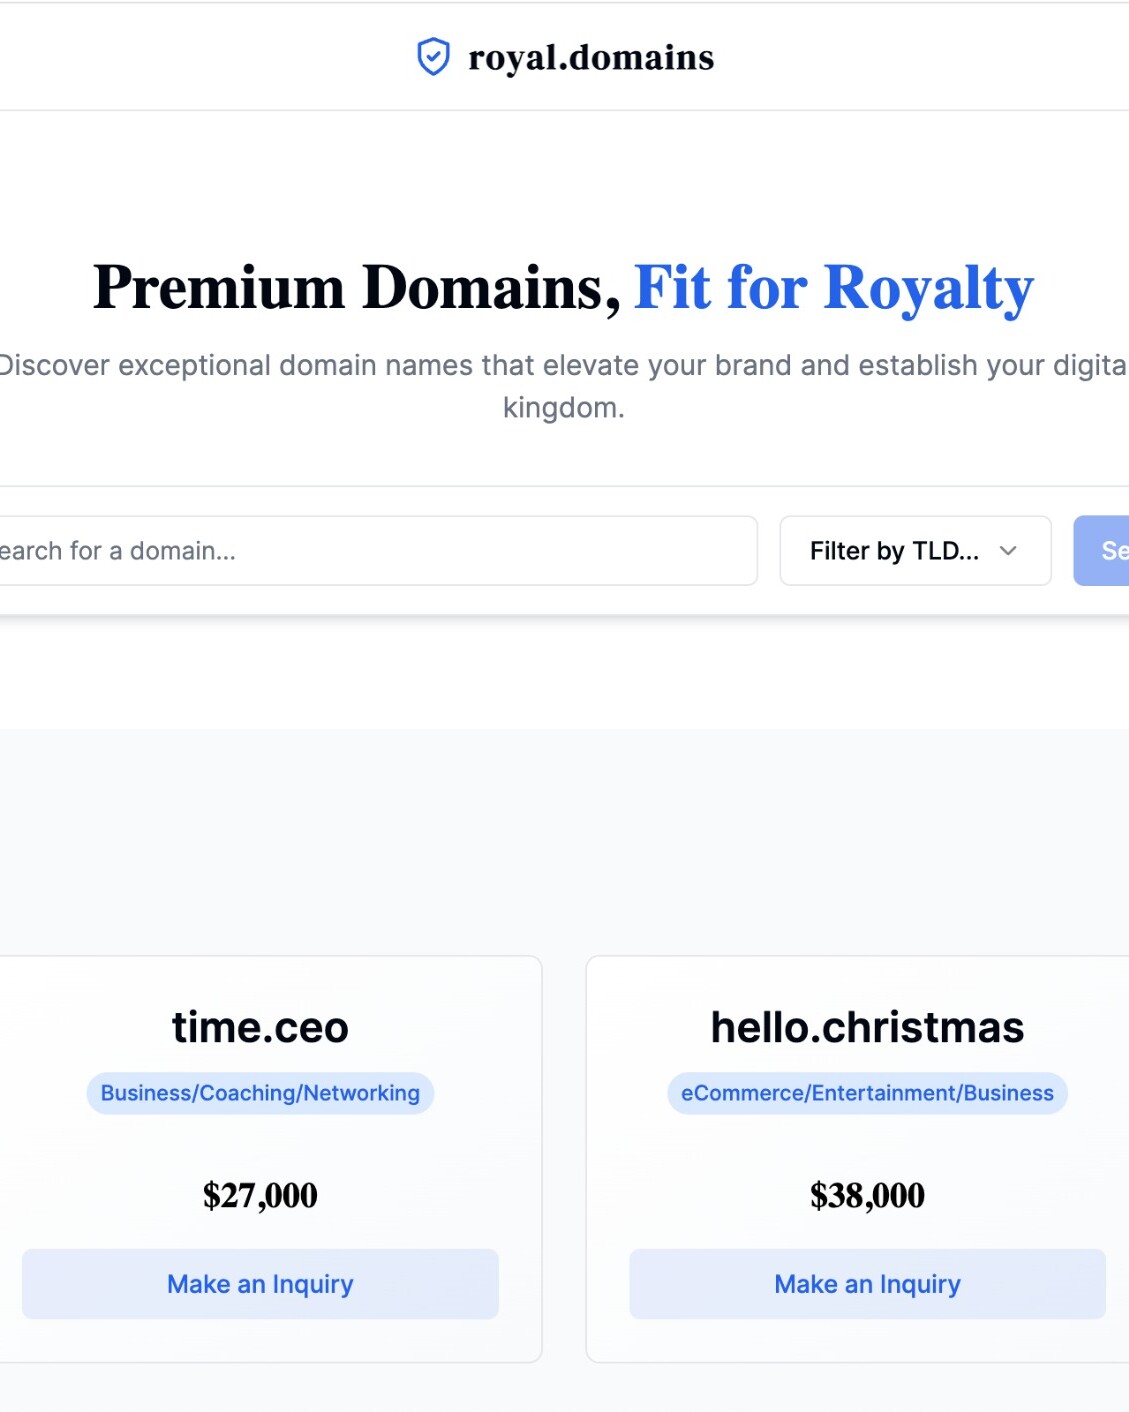Select the time.ceo domain title

coord(260,1027)
